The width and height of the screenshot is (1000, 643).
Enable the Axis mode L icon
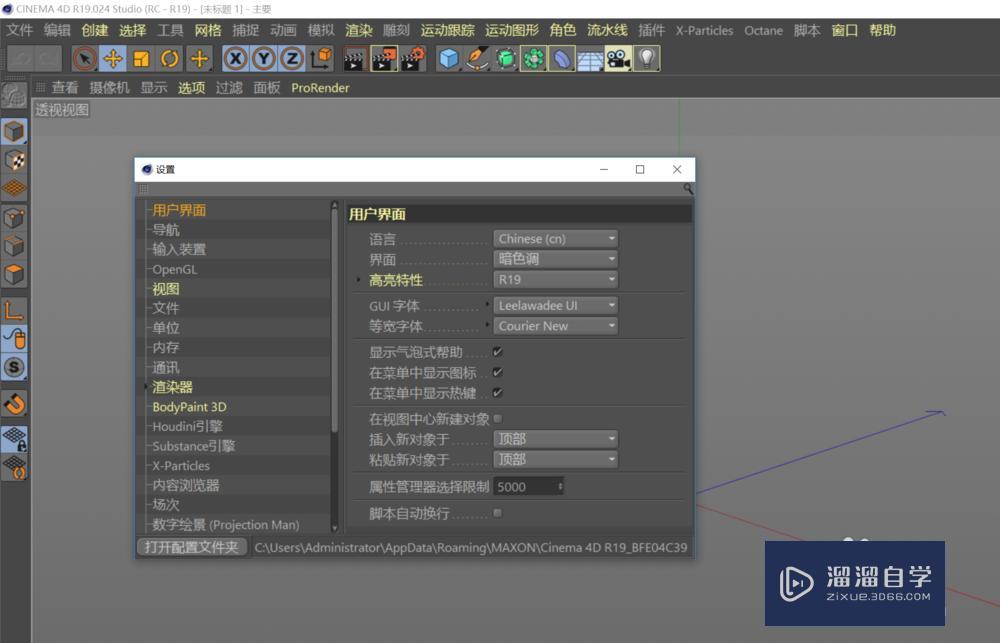click(x=14, y=310)
